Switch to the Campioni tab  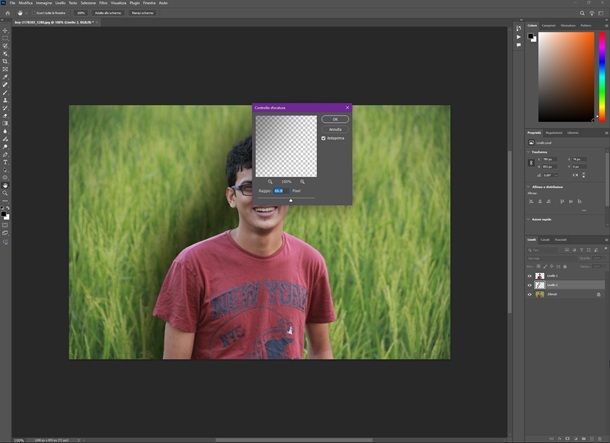(x=549, y=26)
